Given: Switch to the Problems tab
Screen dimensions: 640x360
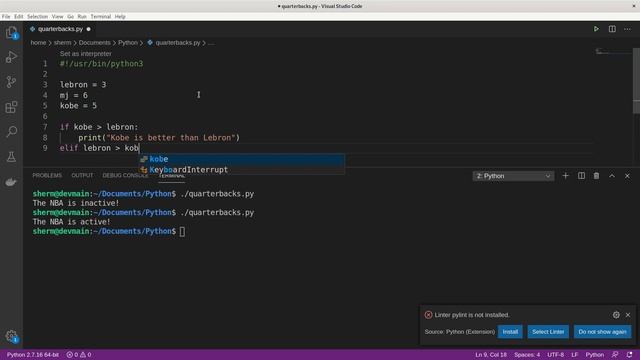Looking at the screenshot, I should click(47, 176).
